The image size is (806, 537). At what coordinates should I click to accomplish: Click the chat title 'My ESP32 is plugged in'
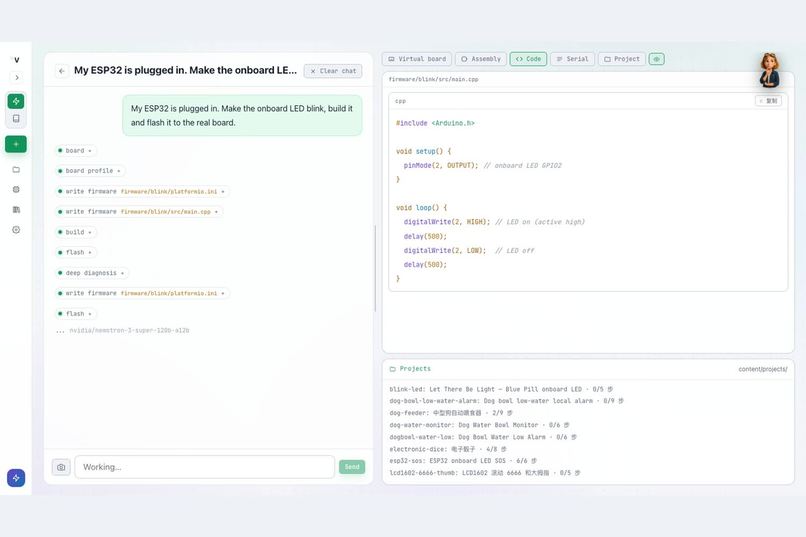[x=186, y=70]
